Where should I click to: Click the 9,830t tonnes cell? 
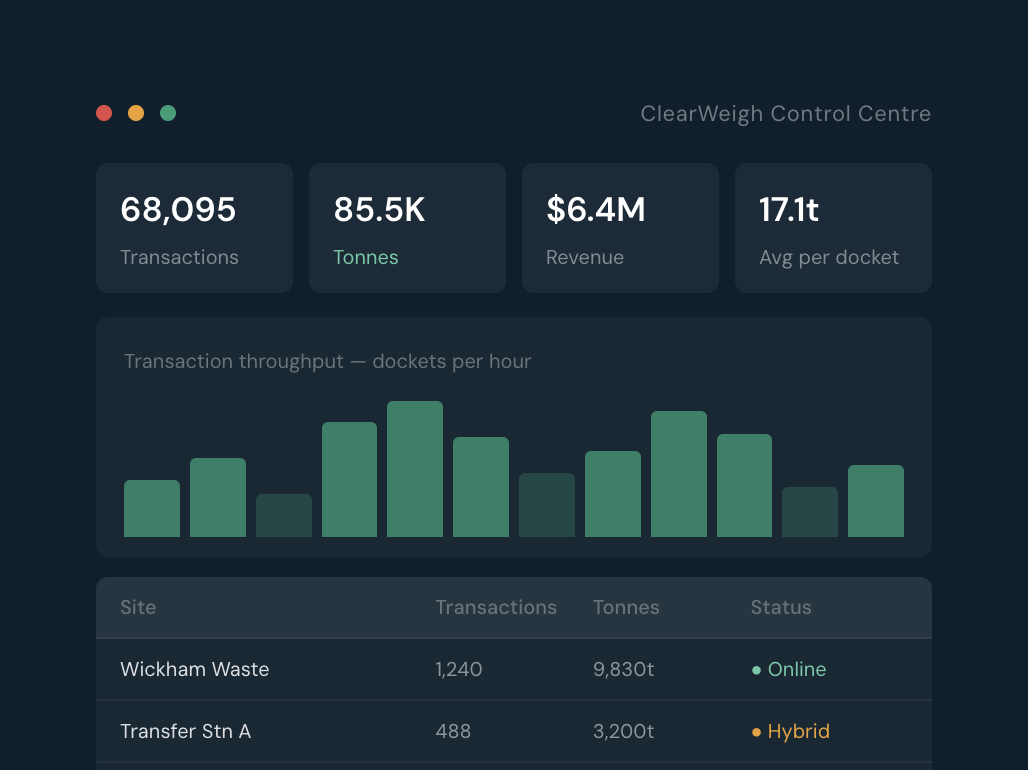pos(623,669)
